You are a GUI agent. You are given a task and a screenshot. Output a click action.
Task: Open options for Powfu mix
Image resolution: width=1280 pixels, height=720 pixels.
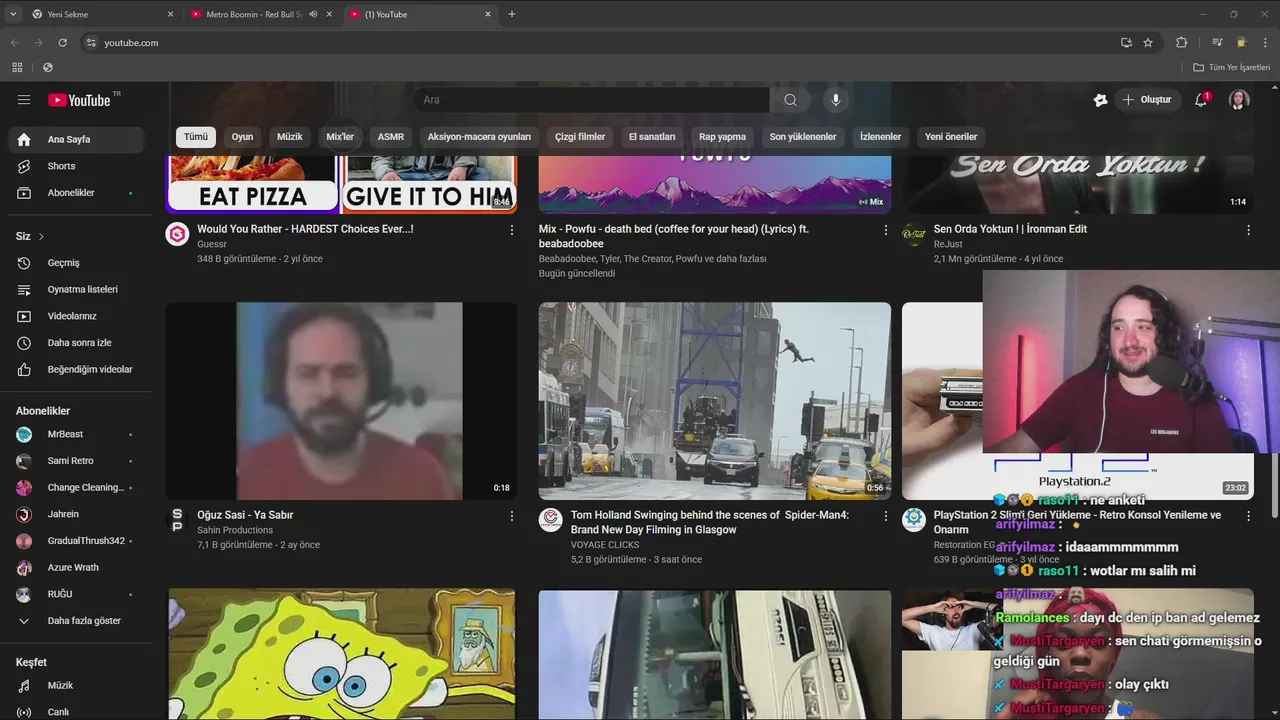(x=885, y=230)
